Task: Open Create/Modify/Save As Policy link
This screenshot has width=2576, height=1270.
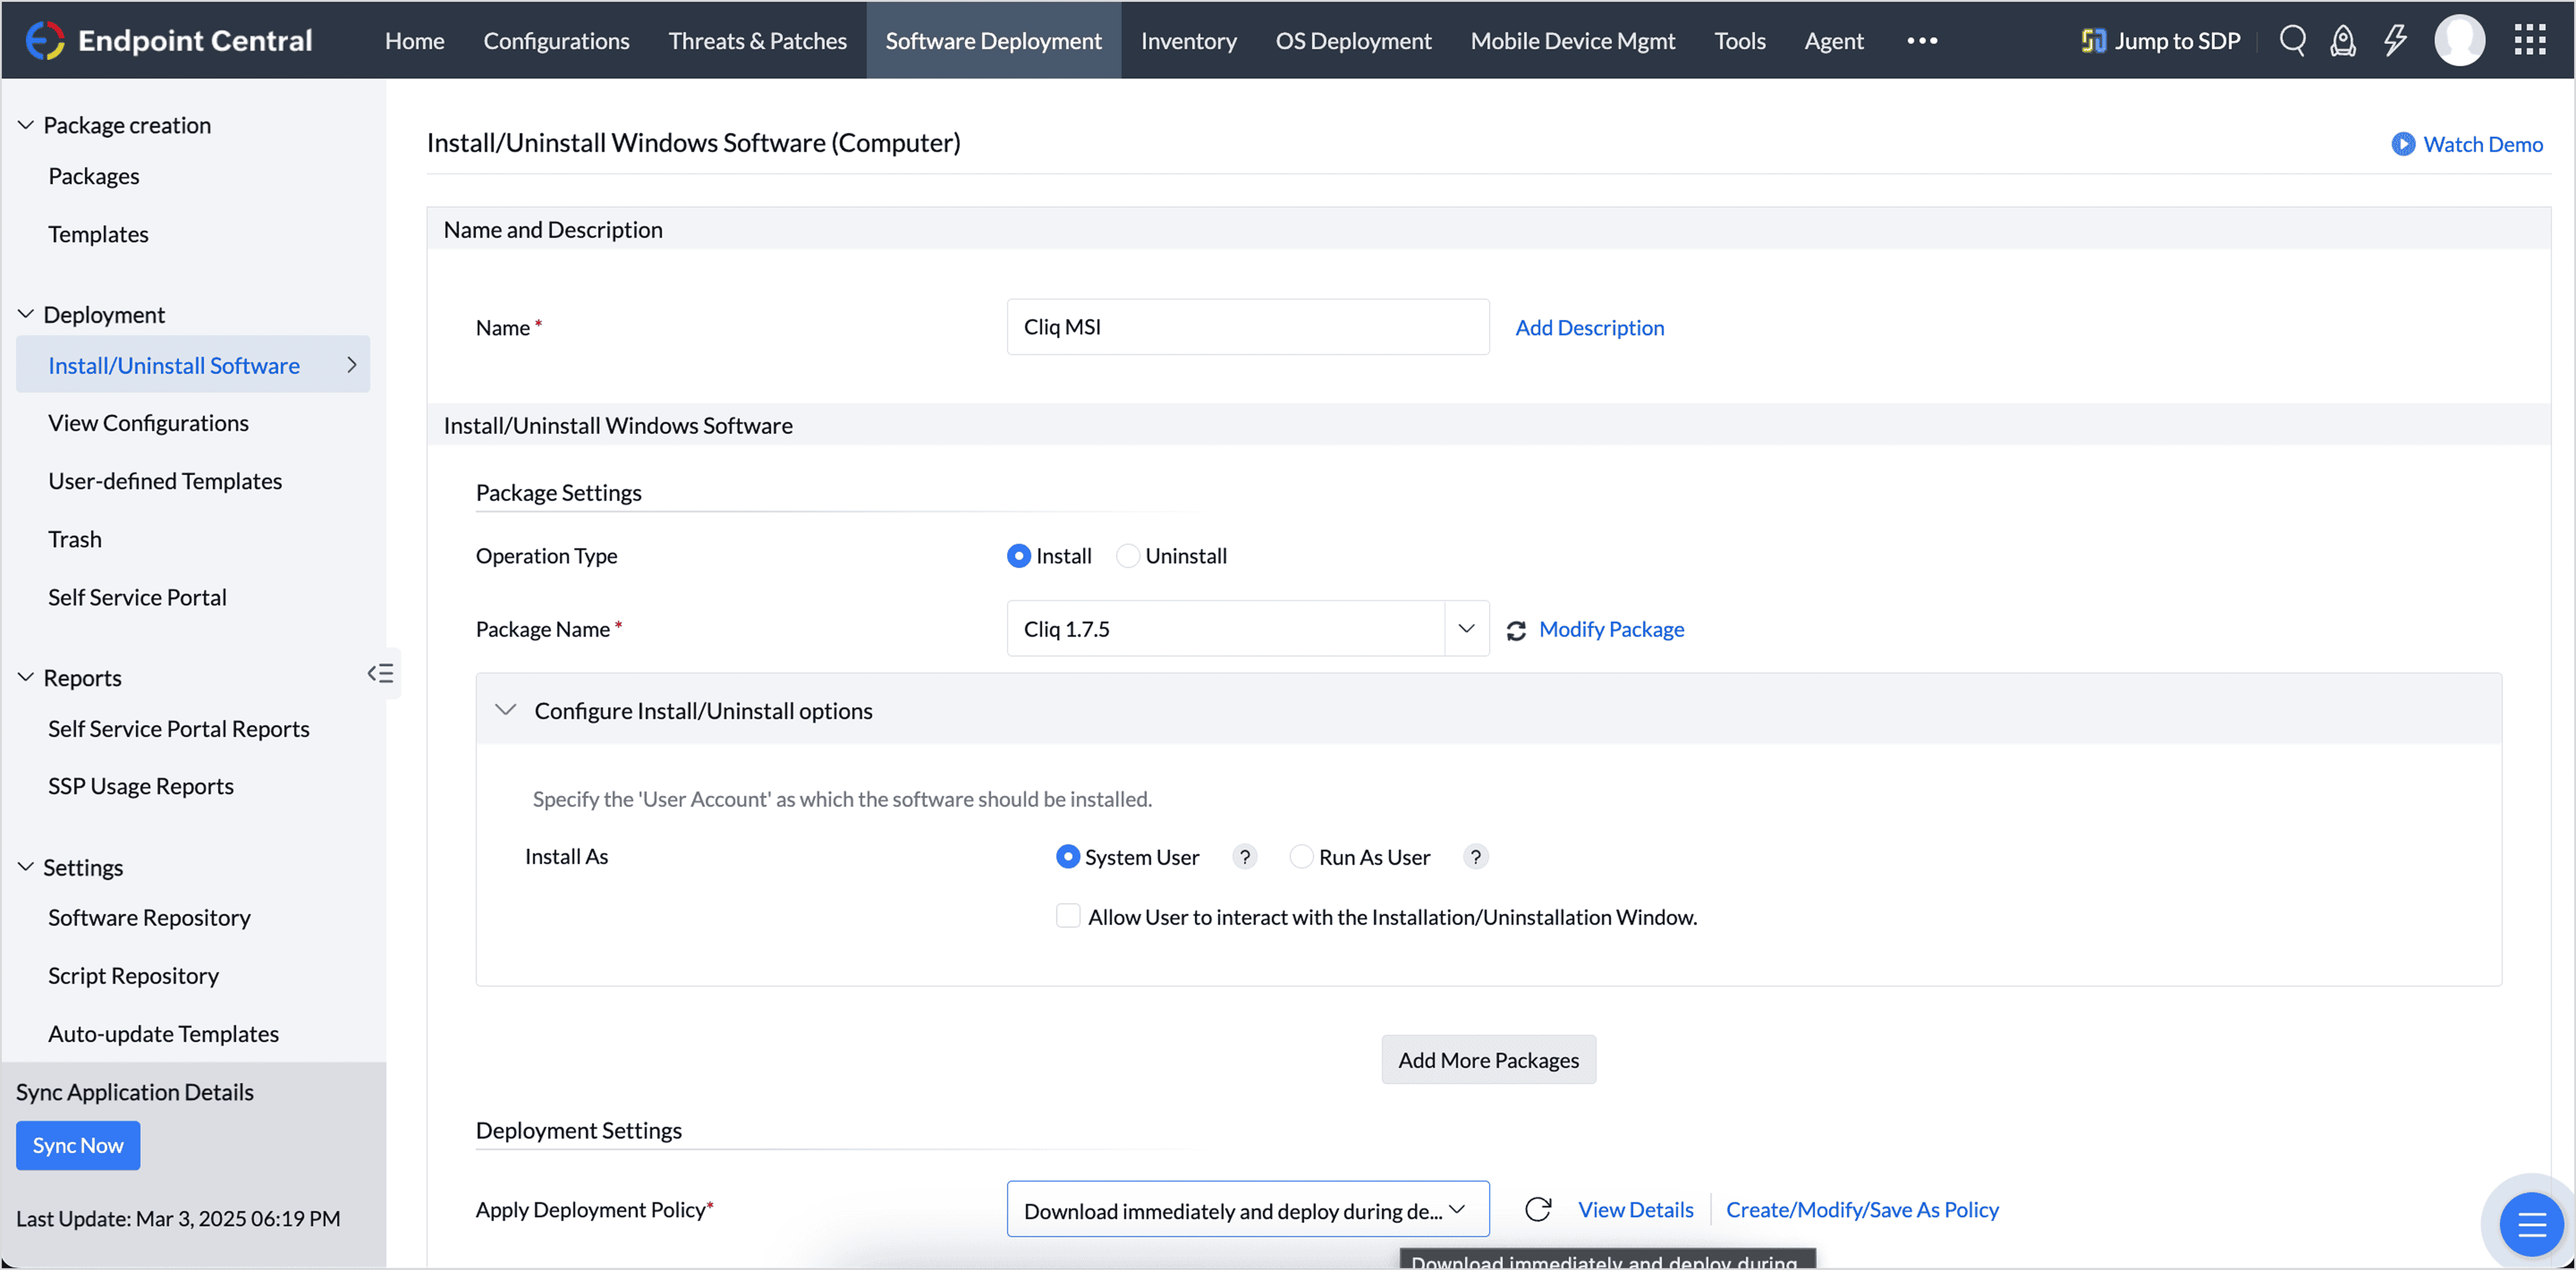Action: 1862,1210
